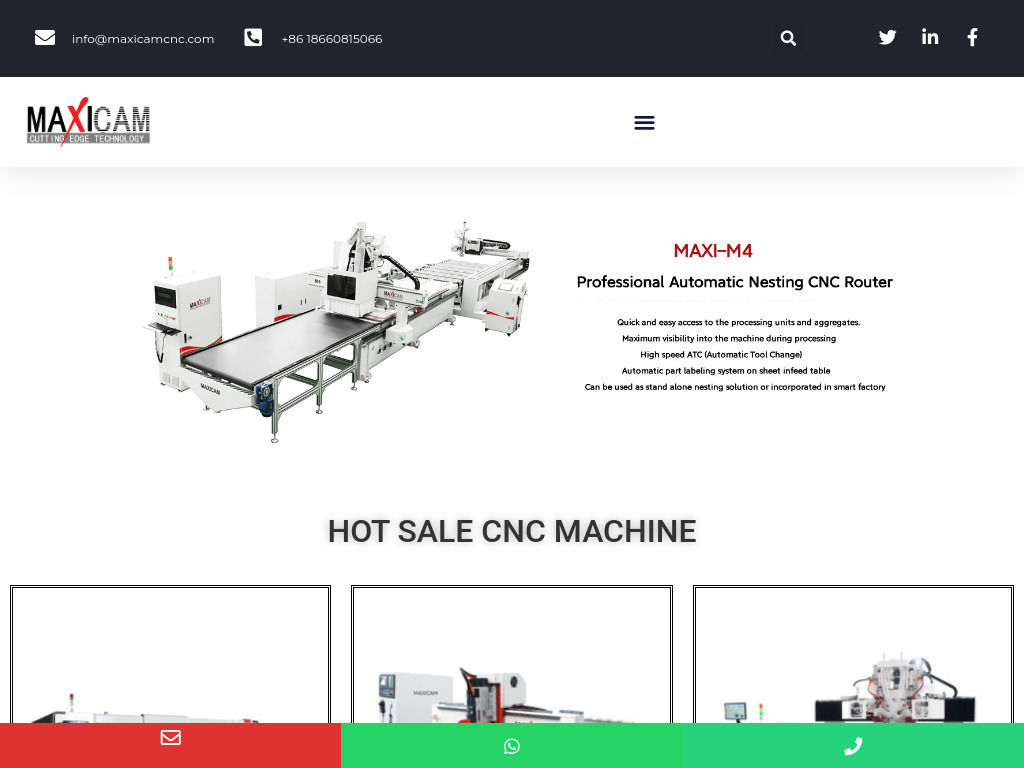Click the red email button in bottom bar
1024x768 pixels.
[x=170, y=745]
